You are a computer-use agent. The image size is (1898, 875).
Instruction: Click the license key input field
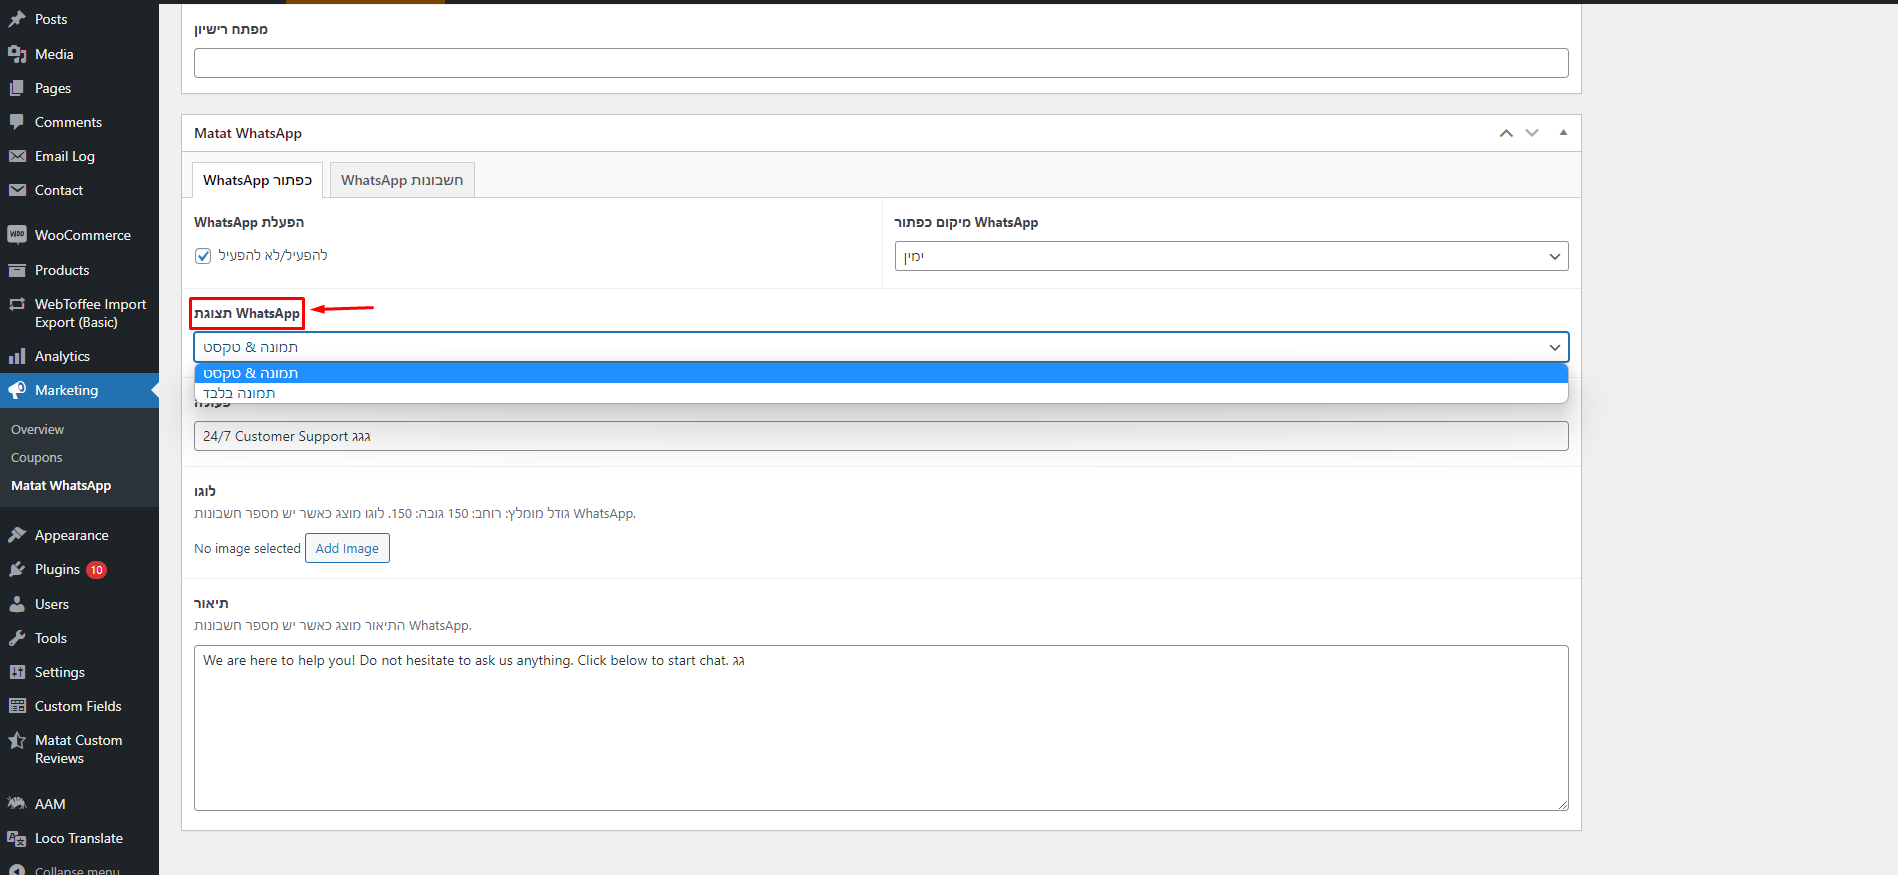(880, 63)
